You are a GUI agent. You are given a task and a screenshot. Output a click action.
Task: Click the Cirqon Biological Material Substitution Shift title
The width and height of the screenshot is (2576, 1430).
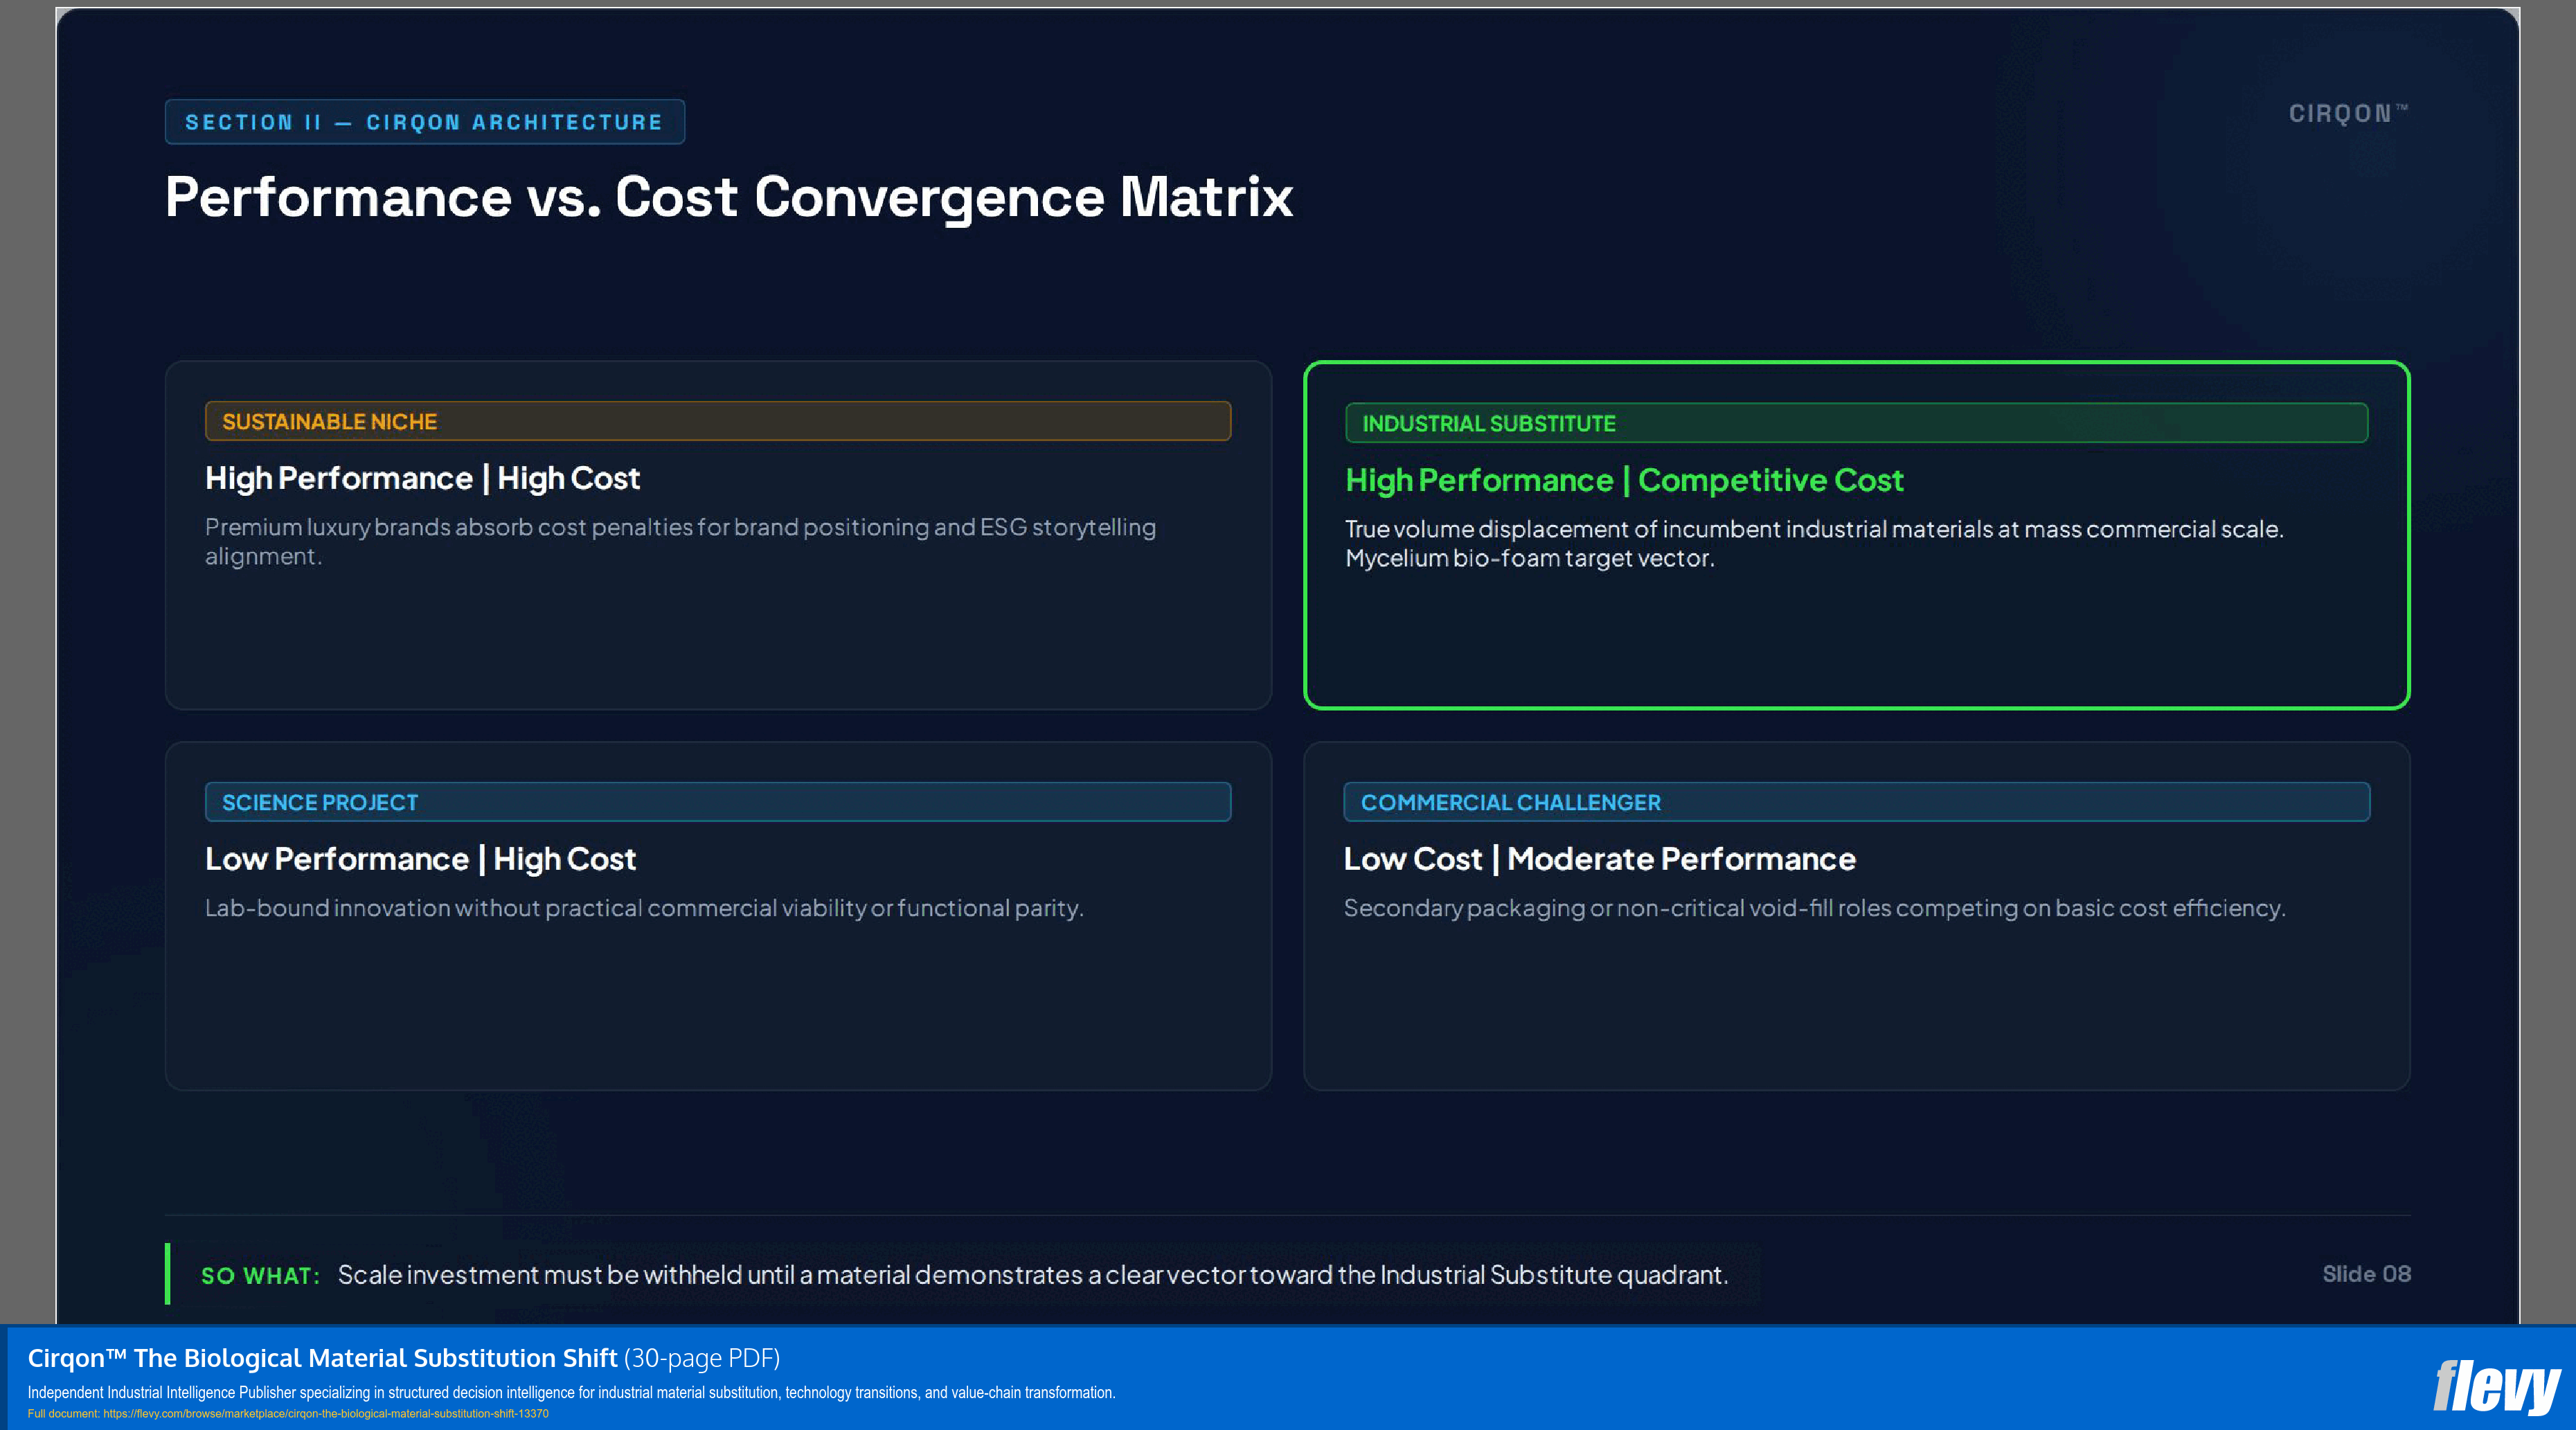(x=403, y=1357)
